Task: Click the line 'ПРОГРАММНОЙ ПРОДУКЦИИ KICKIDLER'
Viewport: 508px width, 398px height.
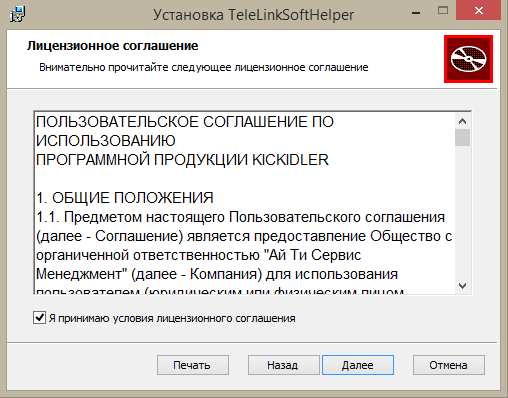Action: (x=182, y=160)
